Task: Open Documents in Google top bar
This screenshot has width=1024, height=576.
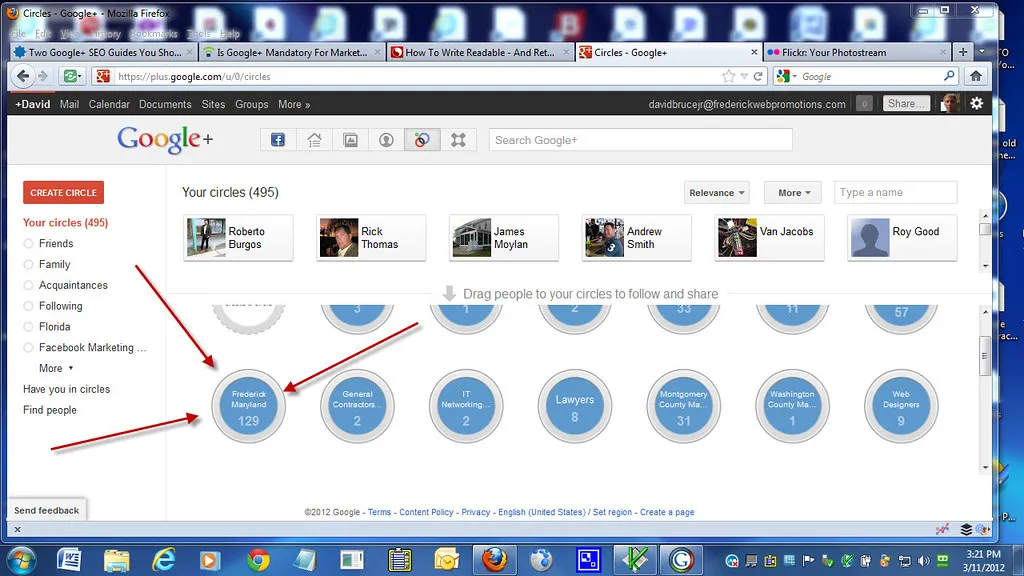Action: [165, 104]
